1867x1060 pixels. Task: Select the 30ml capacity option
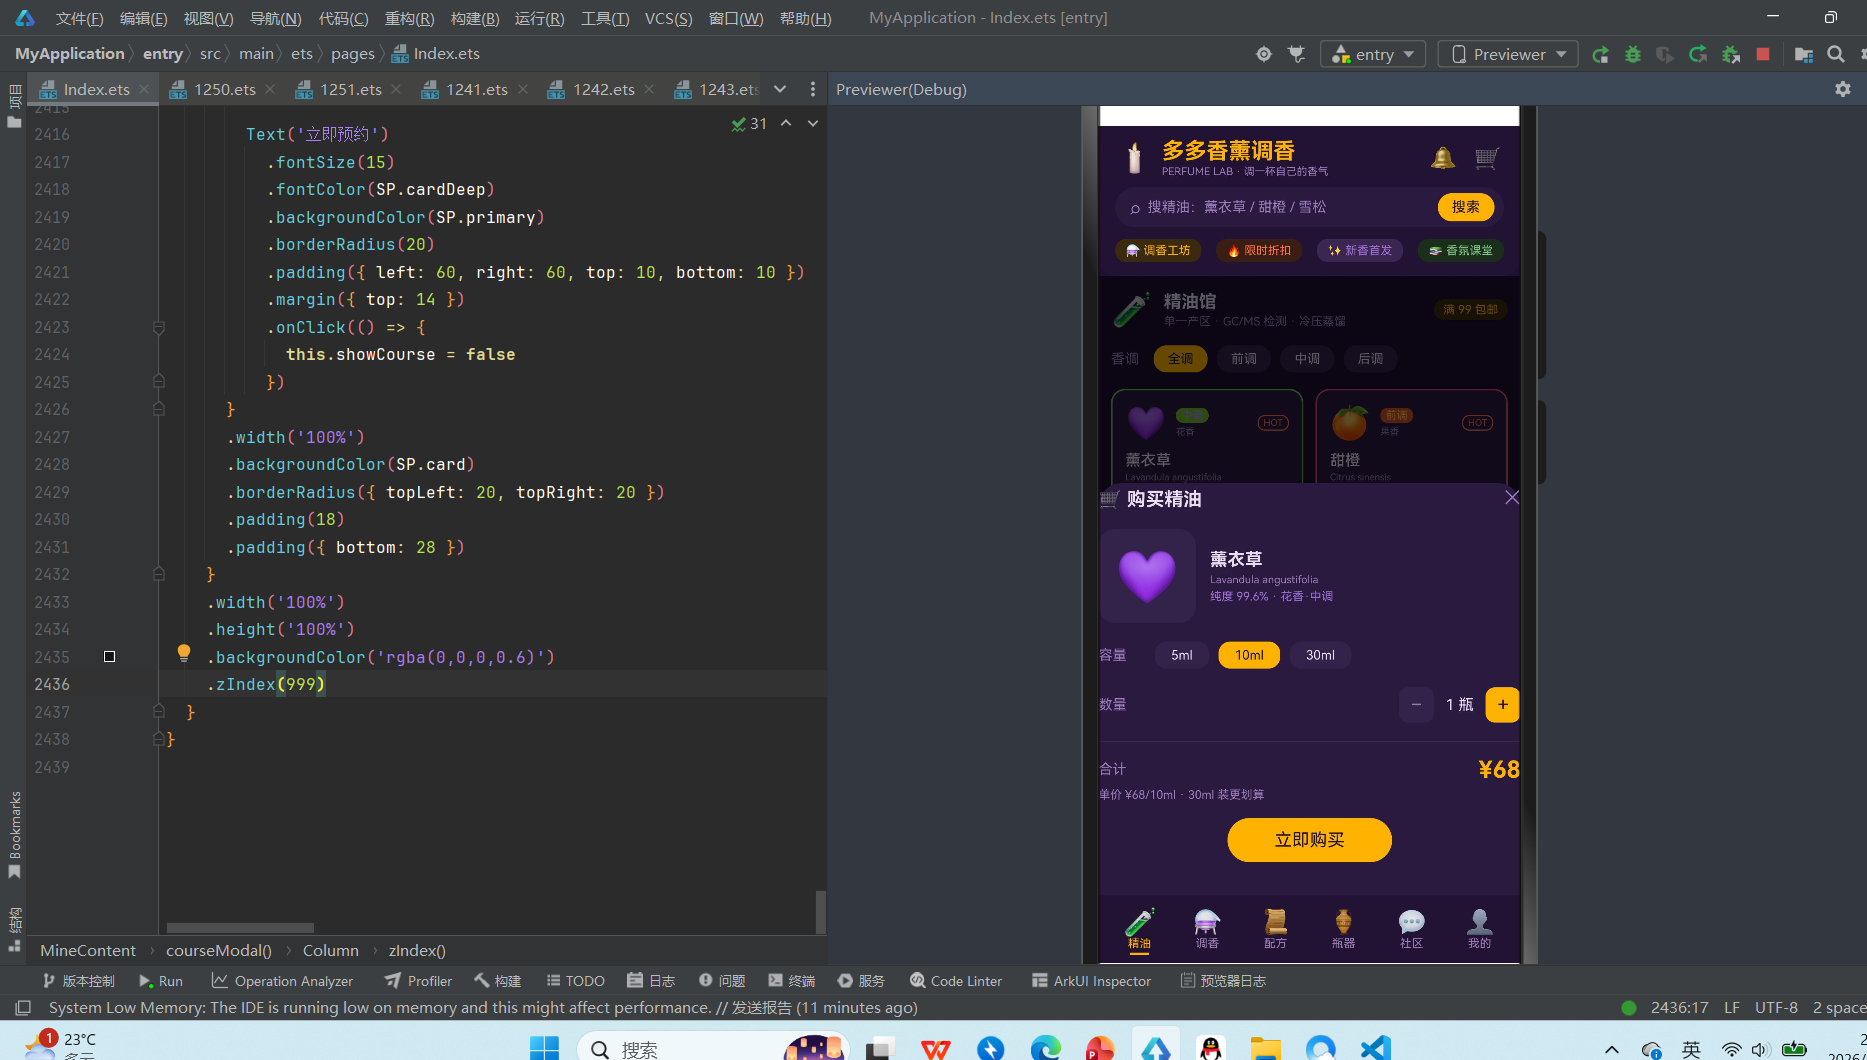coord(1320,655)
